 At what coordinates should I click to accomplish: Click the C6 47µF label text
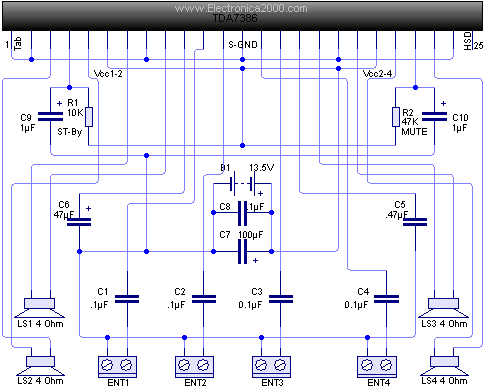[64, 210]
